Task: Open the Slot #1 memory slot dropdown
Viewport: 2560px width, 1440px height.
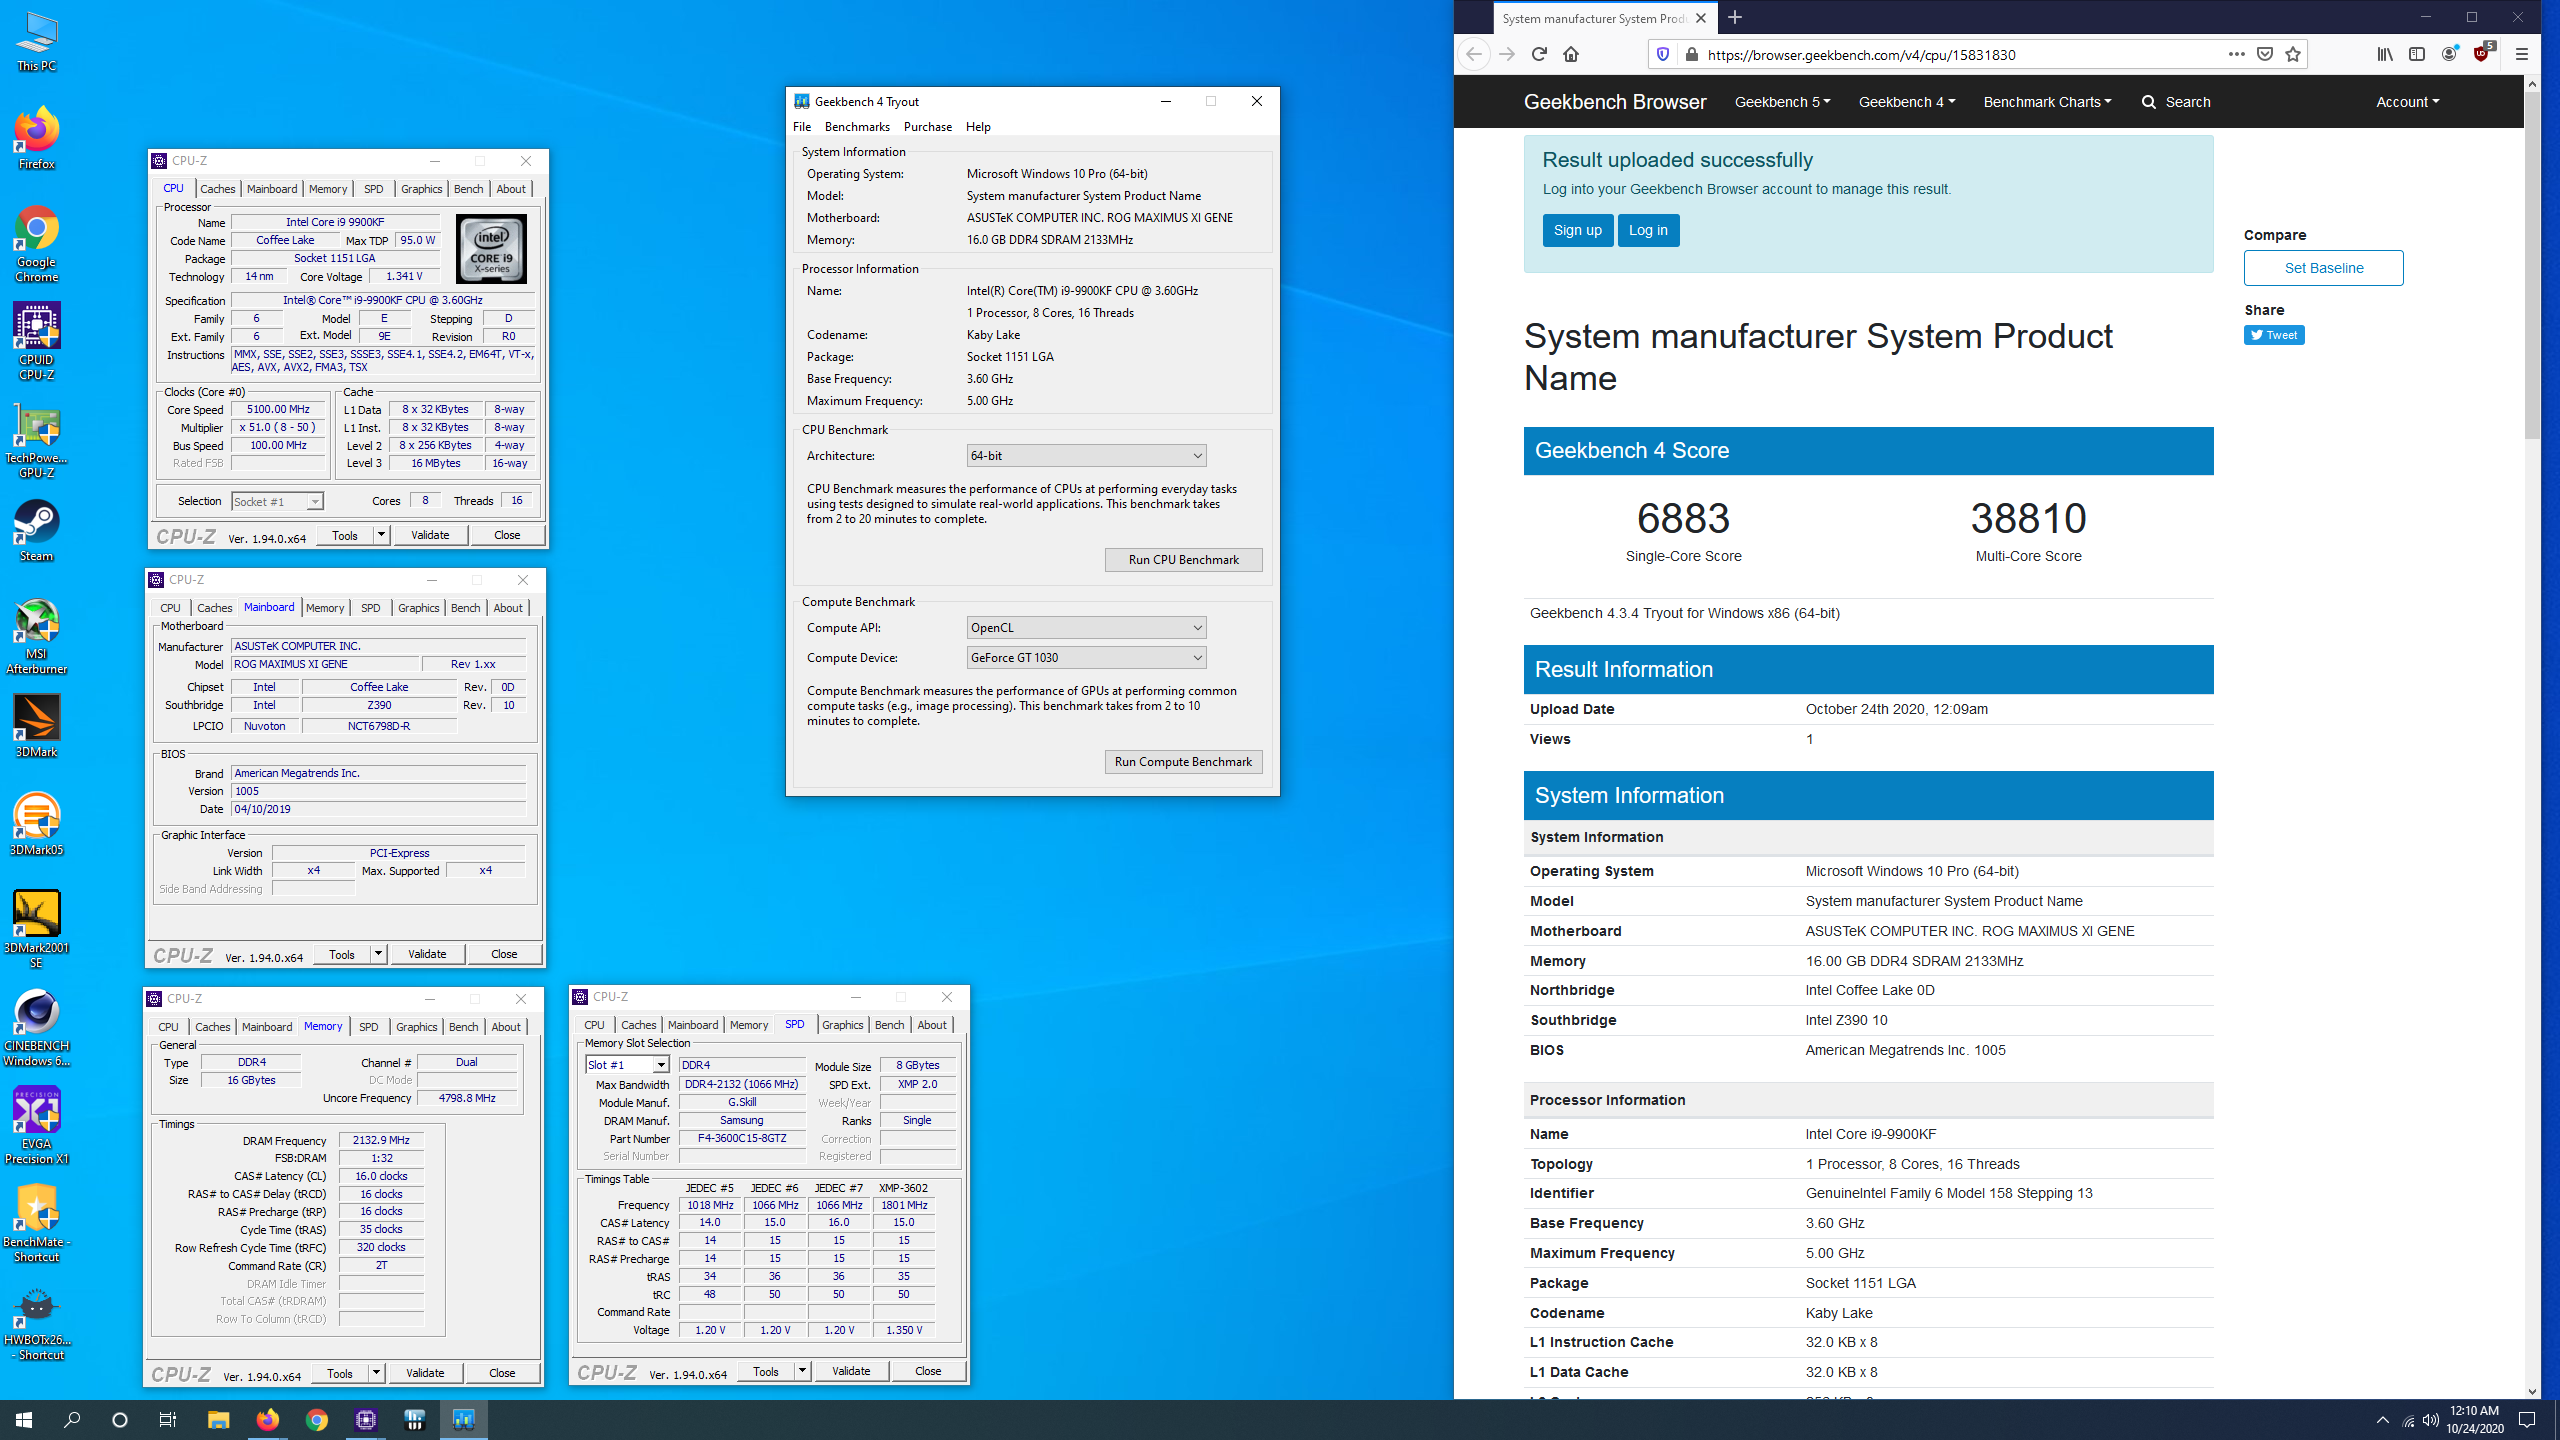Action: [627, 1065]
